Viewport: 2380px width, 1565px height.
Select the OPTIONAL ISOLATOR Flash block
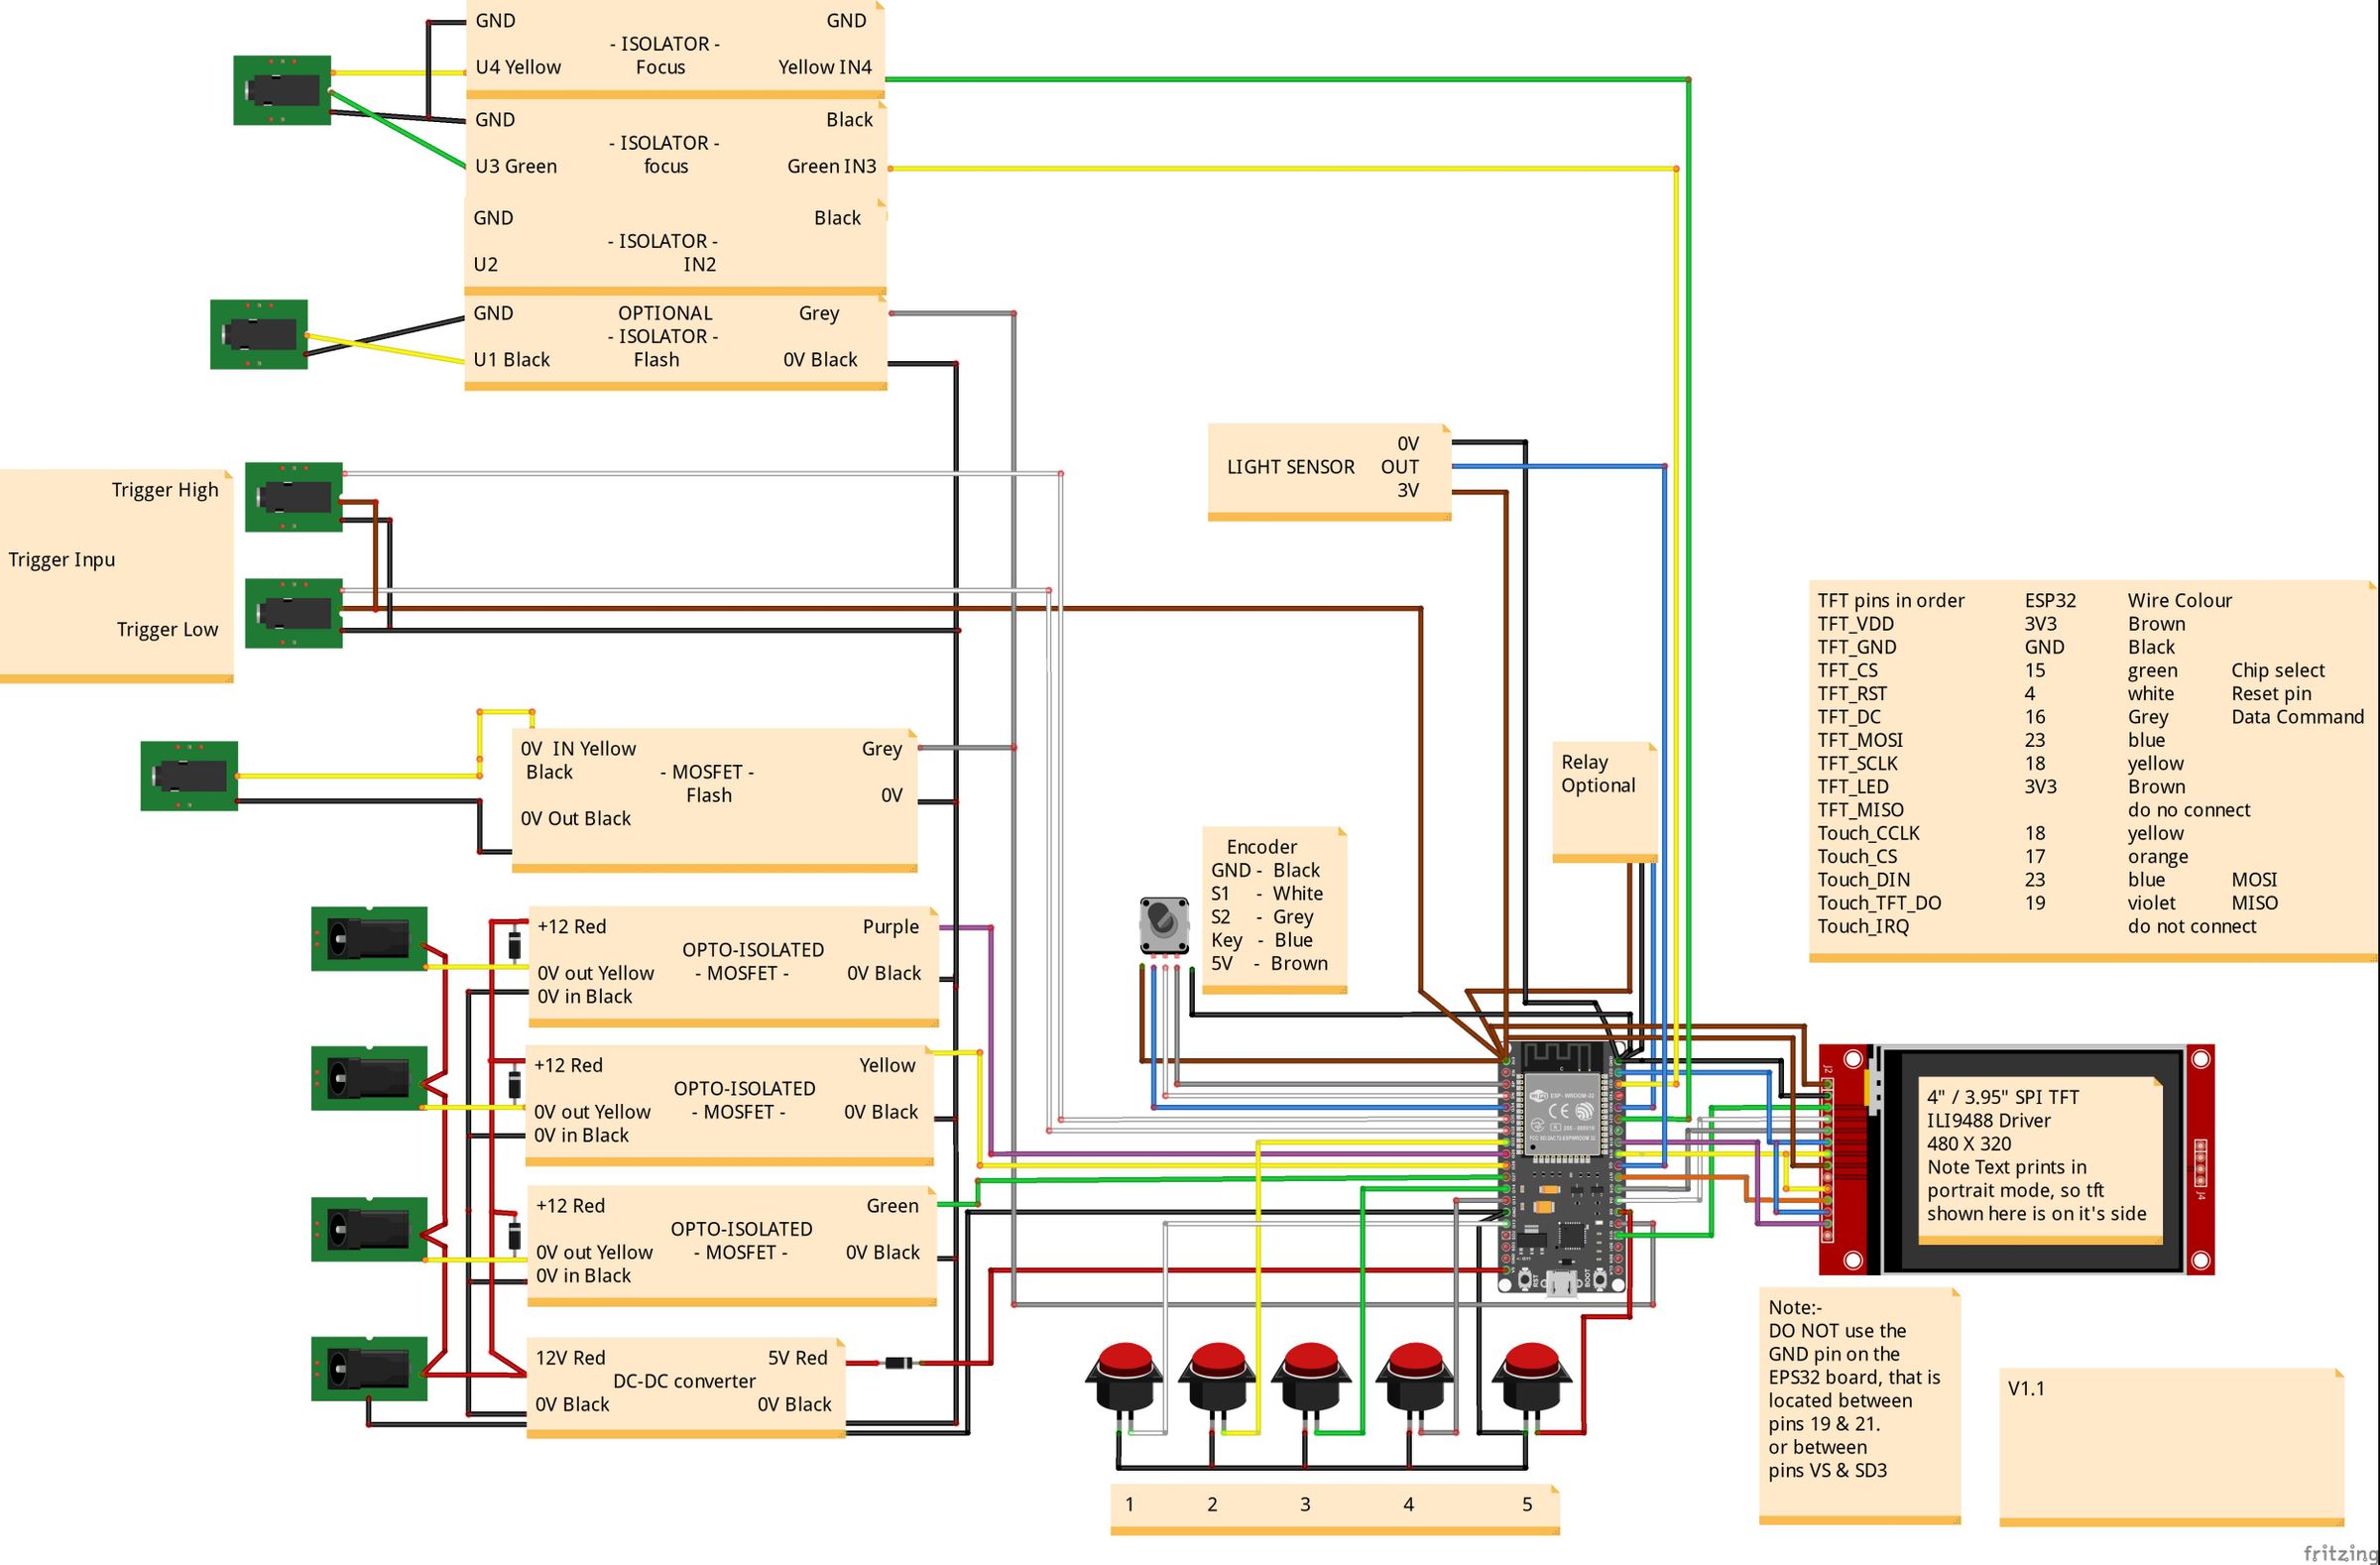click(675, 338)
